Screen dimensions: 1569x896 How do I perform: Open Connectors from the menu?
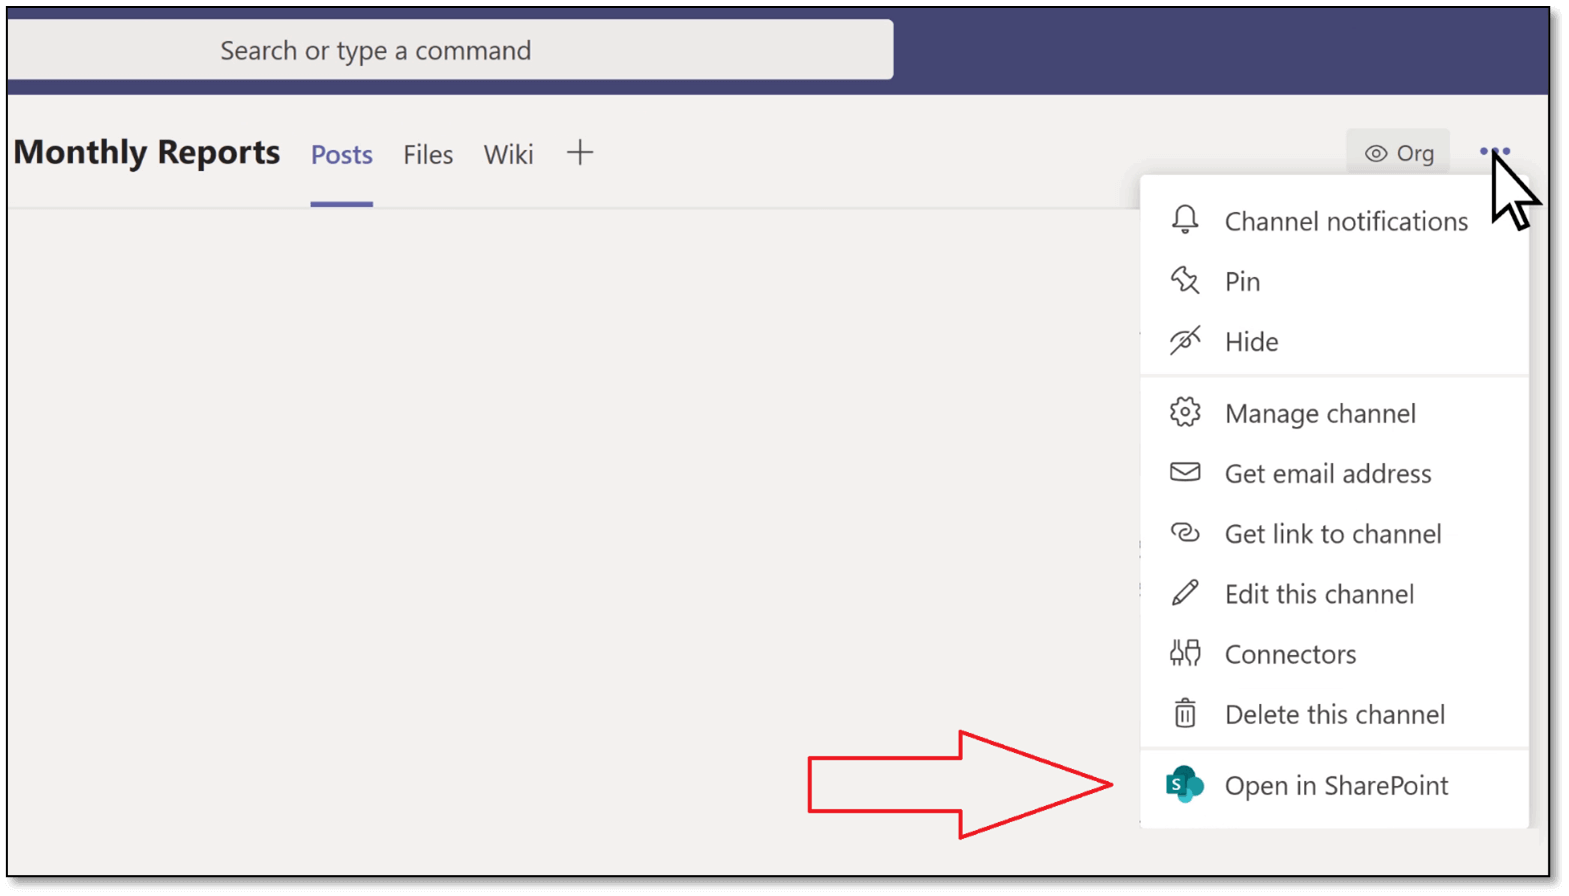coord(1334,653)
